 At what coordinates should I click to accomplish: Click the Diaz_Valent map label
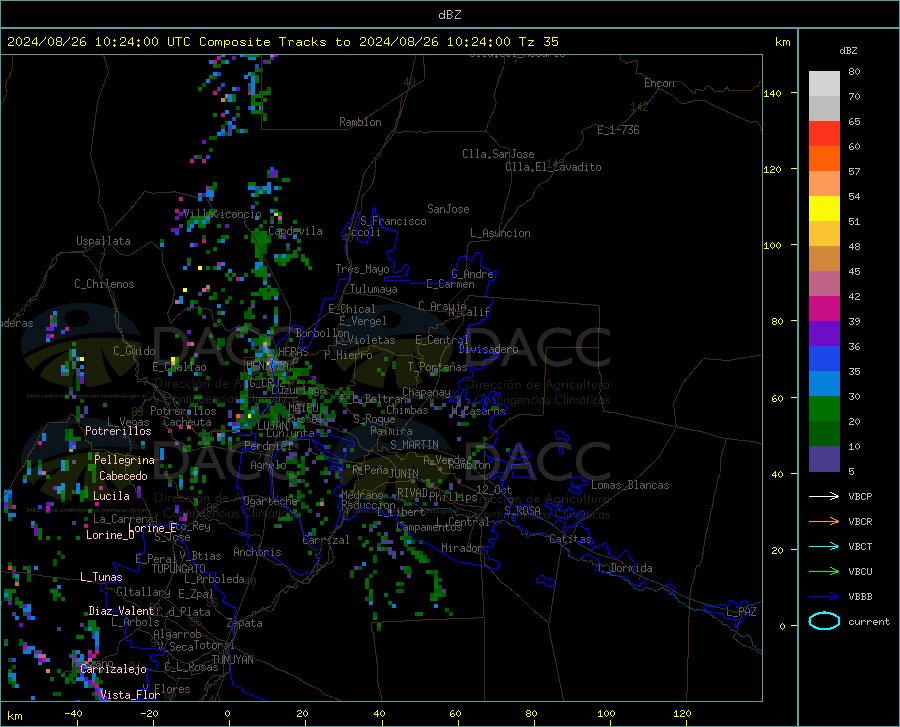pos(121,611)
